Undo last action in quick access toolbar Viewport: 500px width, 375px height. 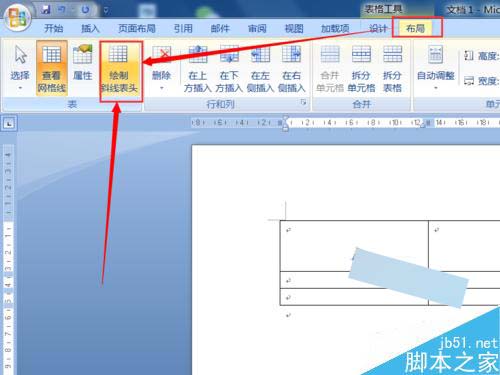[x=62, y=10]
